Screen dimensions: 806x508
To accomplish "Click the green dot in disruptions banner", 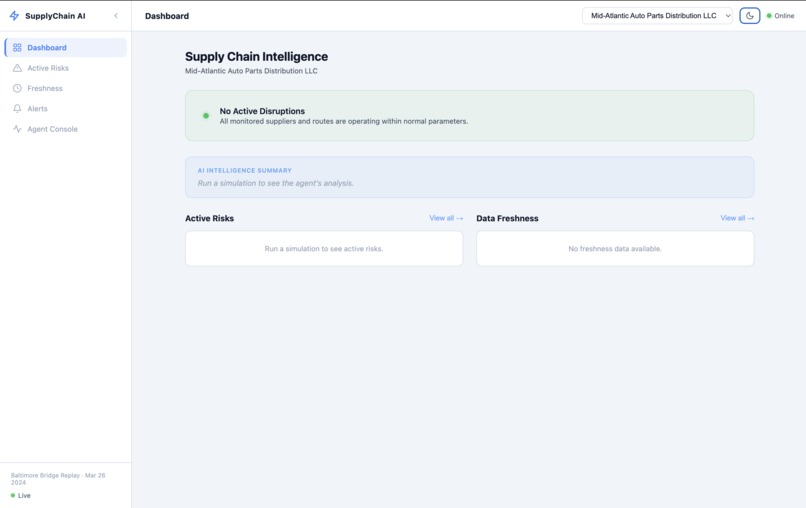I will 206,116.
